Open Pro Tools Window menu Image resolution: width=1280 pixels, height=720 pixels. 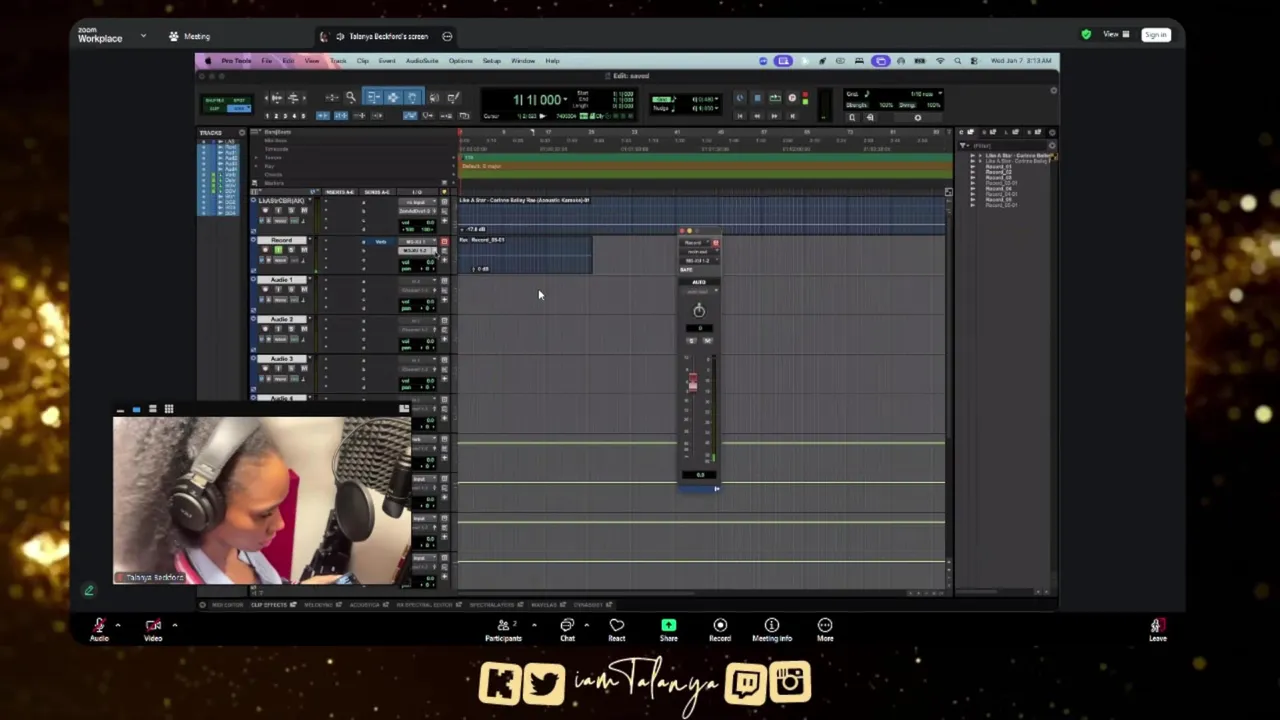tap(523, 61)
